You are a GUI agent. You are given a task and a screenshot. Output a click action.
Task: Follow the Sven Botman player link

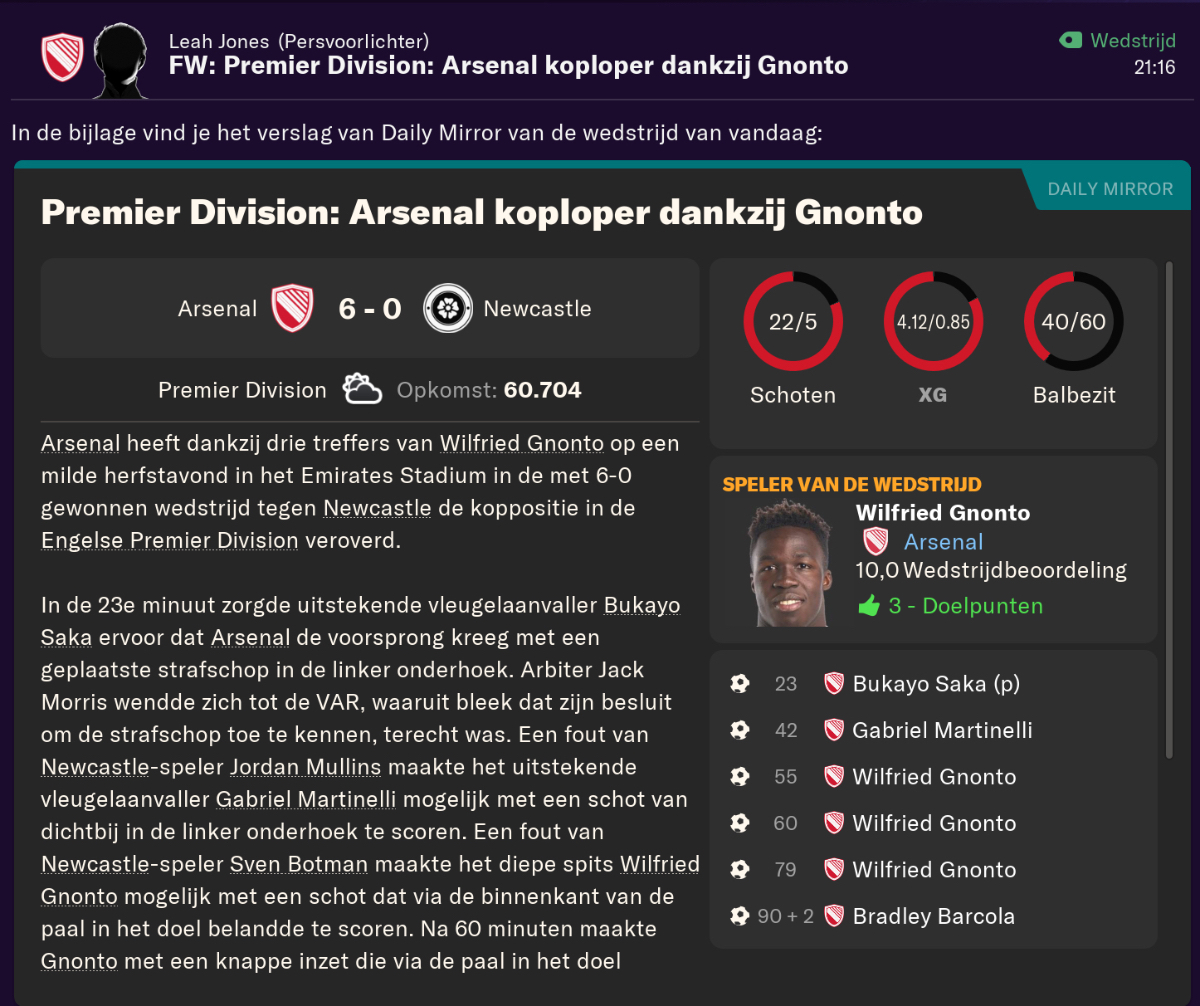click(x=299, y=864)
